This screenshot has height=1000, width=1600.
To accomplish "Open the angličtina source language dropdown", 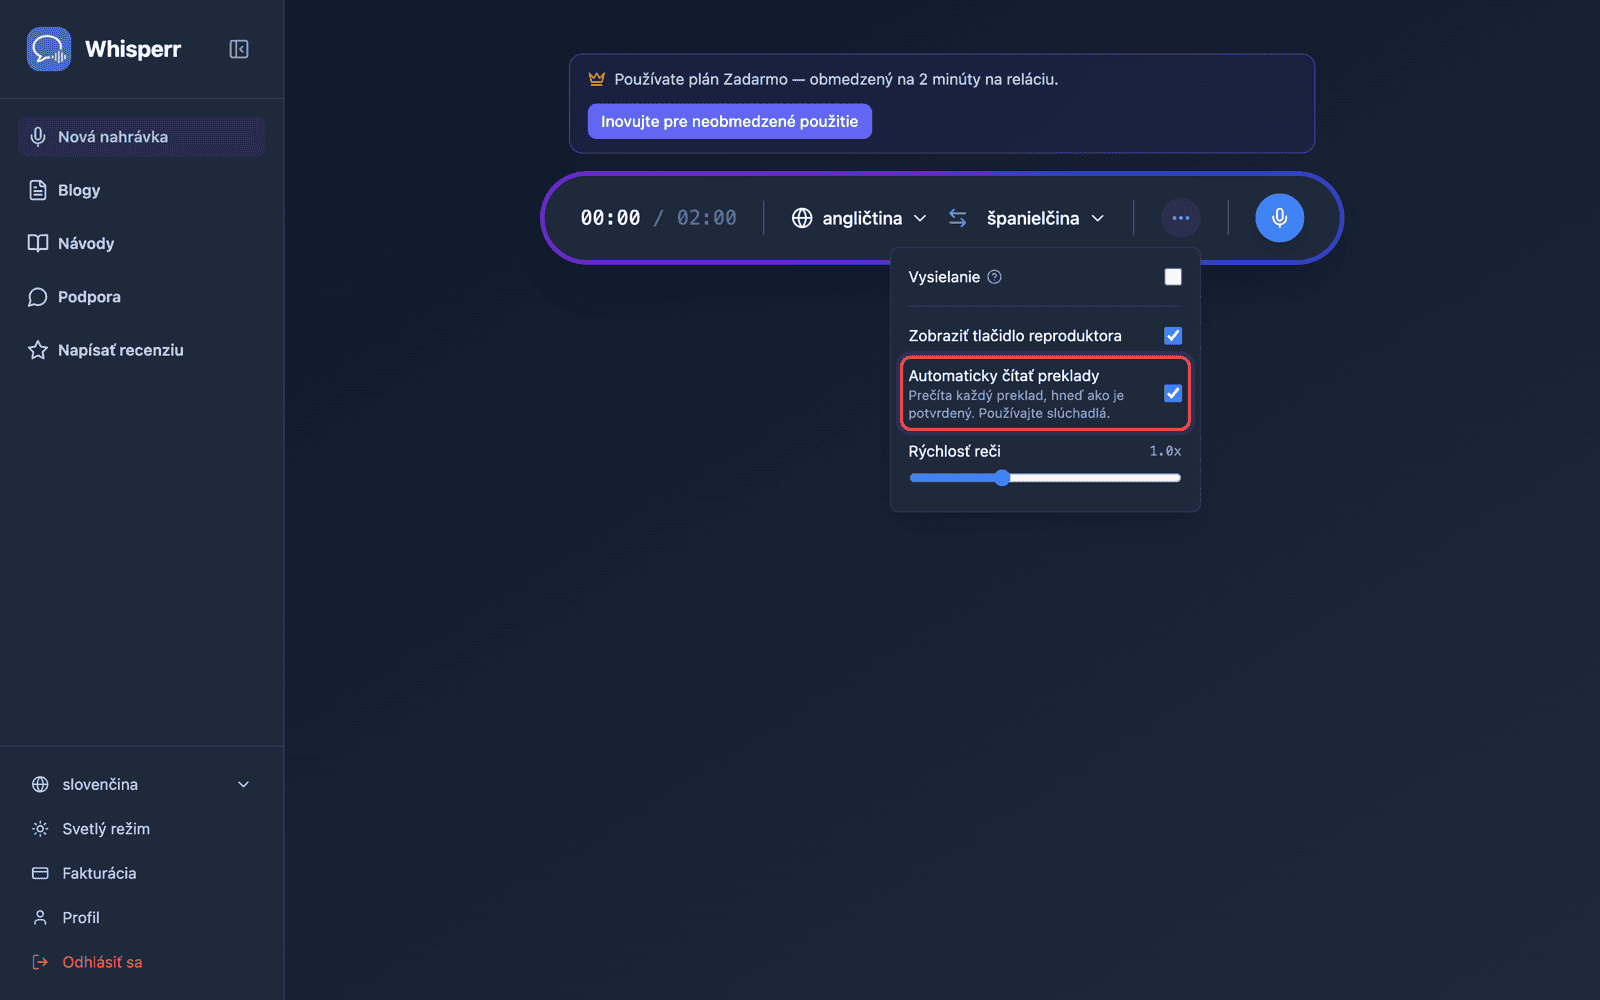I will (859, 218).
